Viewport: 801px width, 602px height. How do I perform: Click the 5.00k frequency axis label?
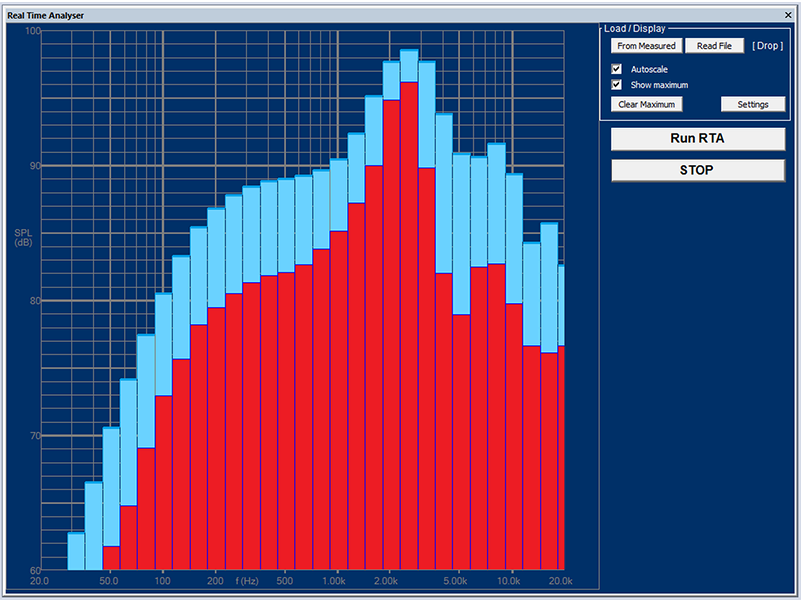pos(455,581)
